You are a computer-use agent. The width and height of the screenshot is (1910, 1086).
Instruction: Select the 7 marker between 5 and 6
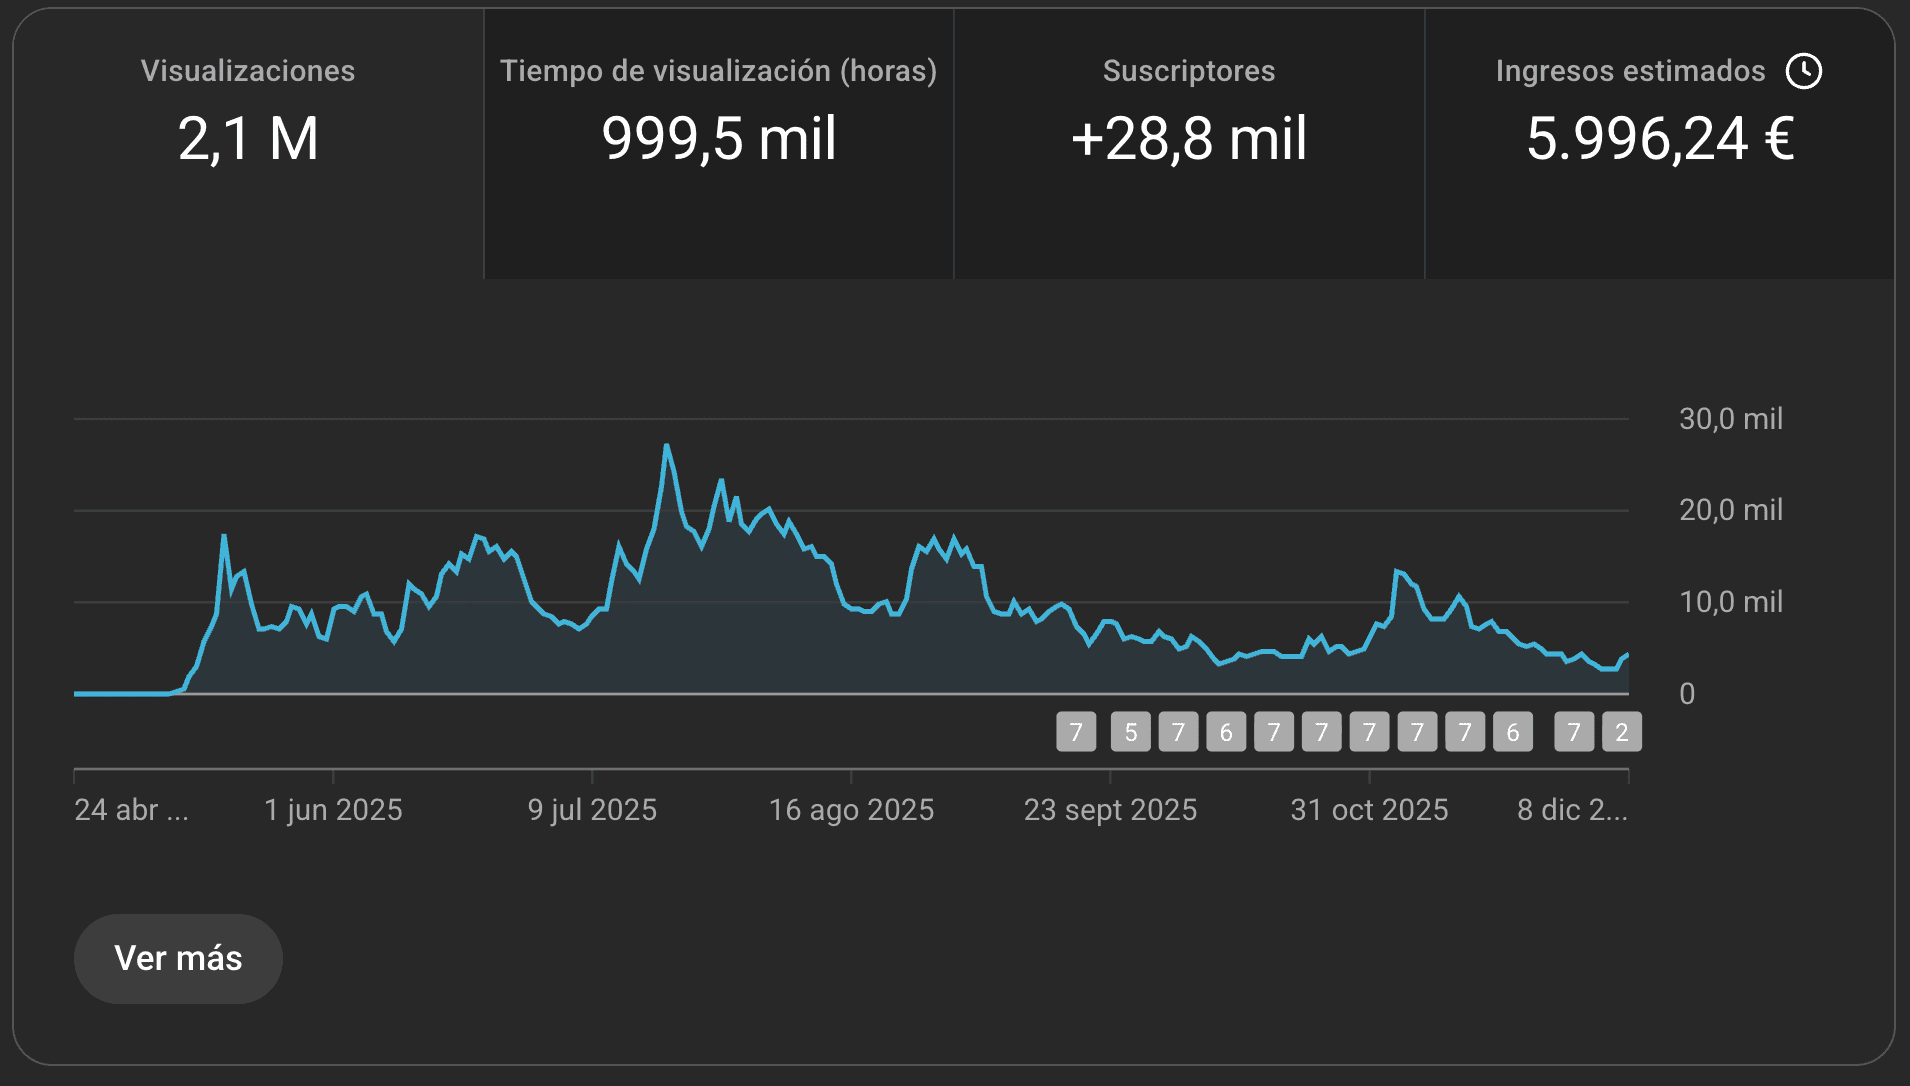coord(1178,732)
